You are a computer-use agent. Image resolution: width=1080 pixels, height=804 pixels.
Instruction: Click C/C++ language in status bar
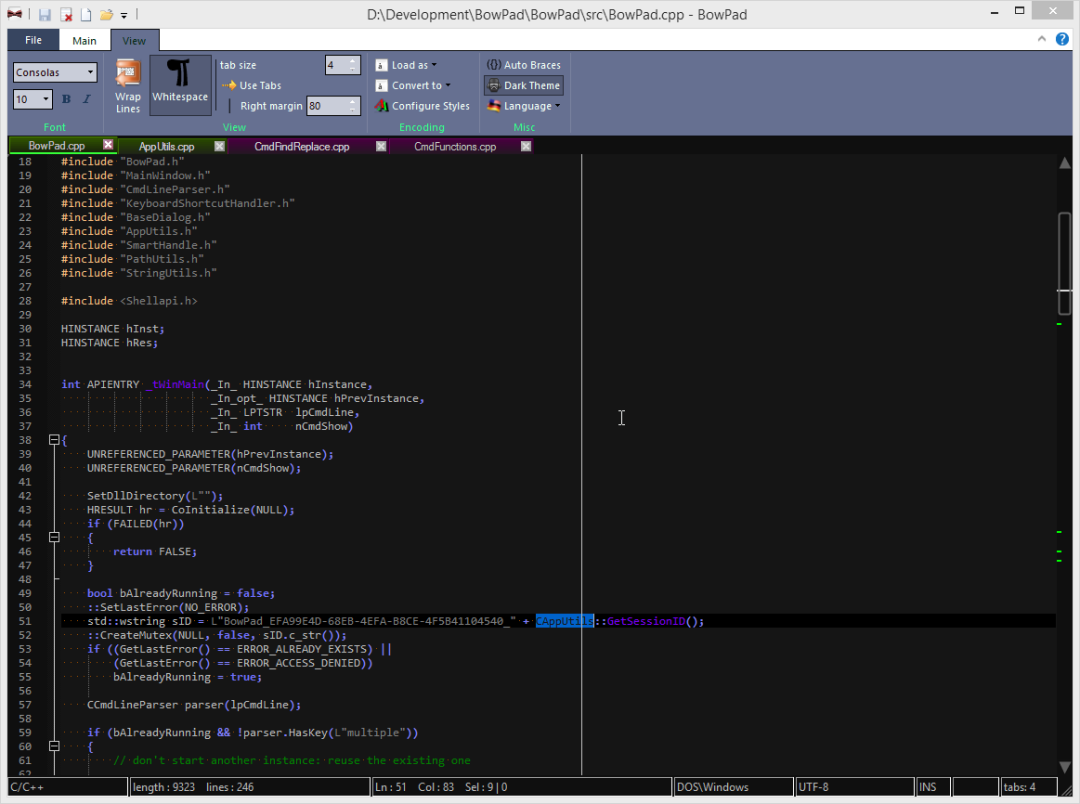click(68, 787)
